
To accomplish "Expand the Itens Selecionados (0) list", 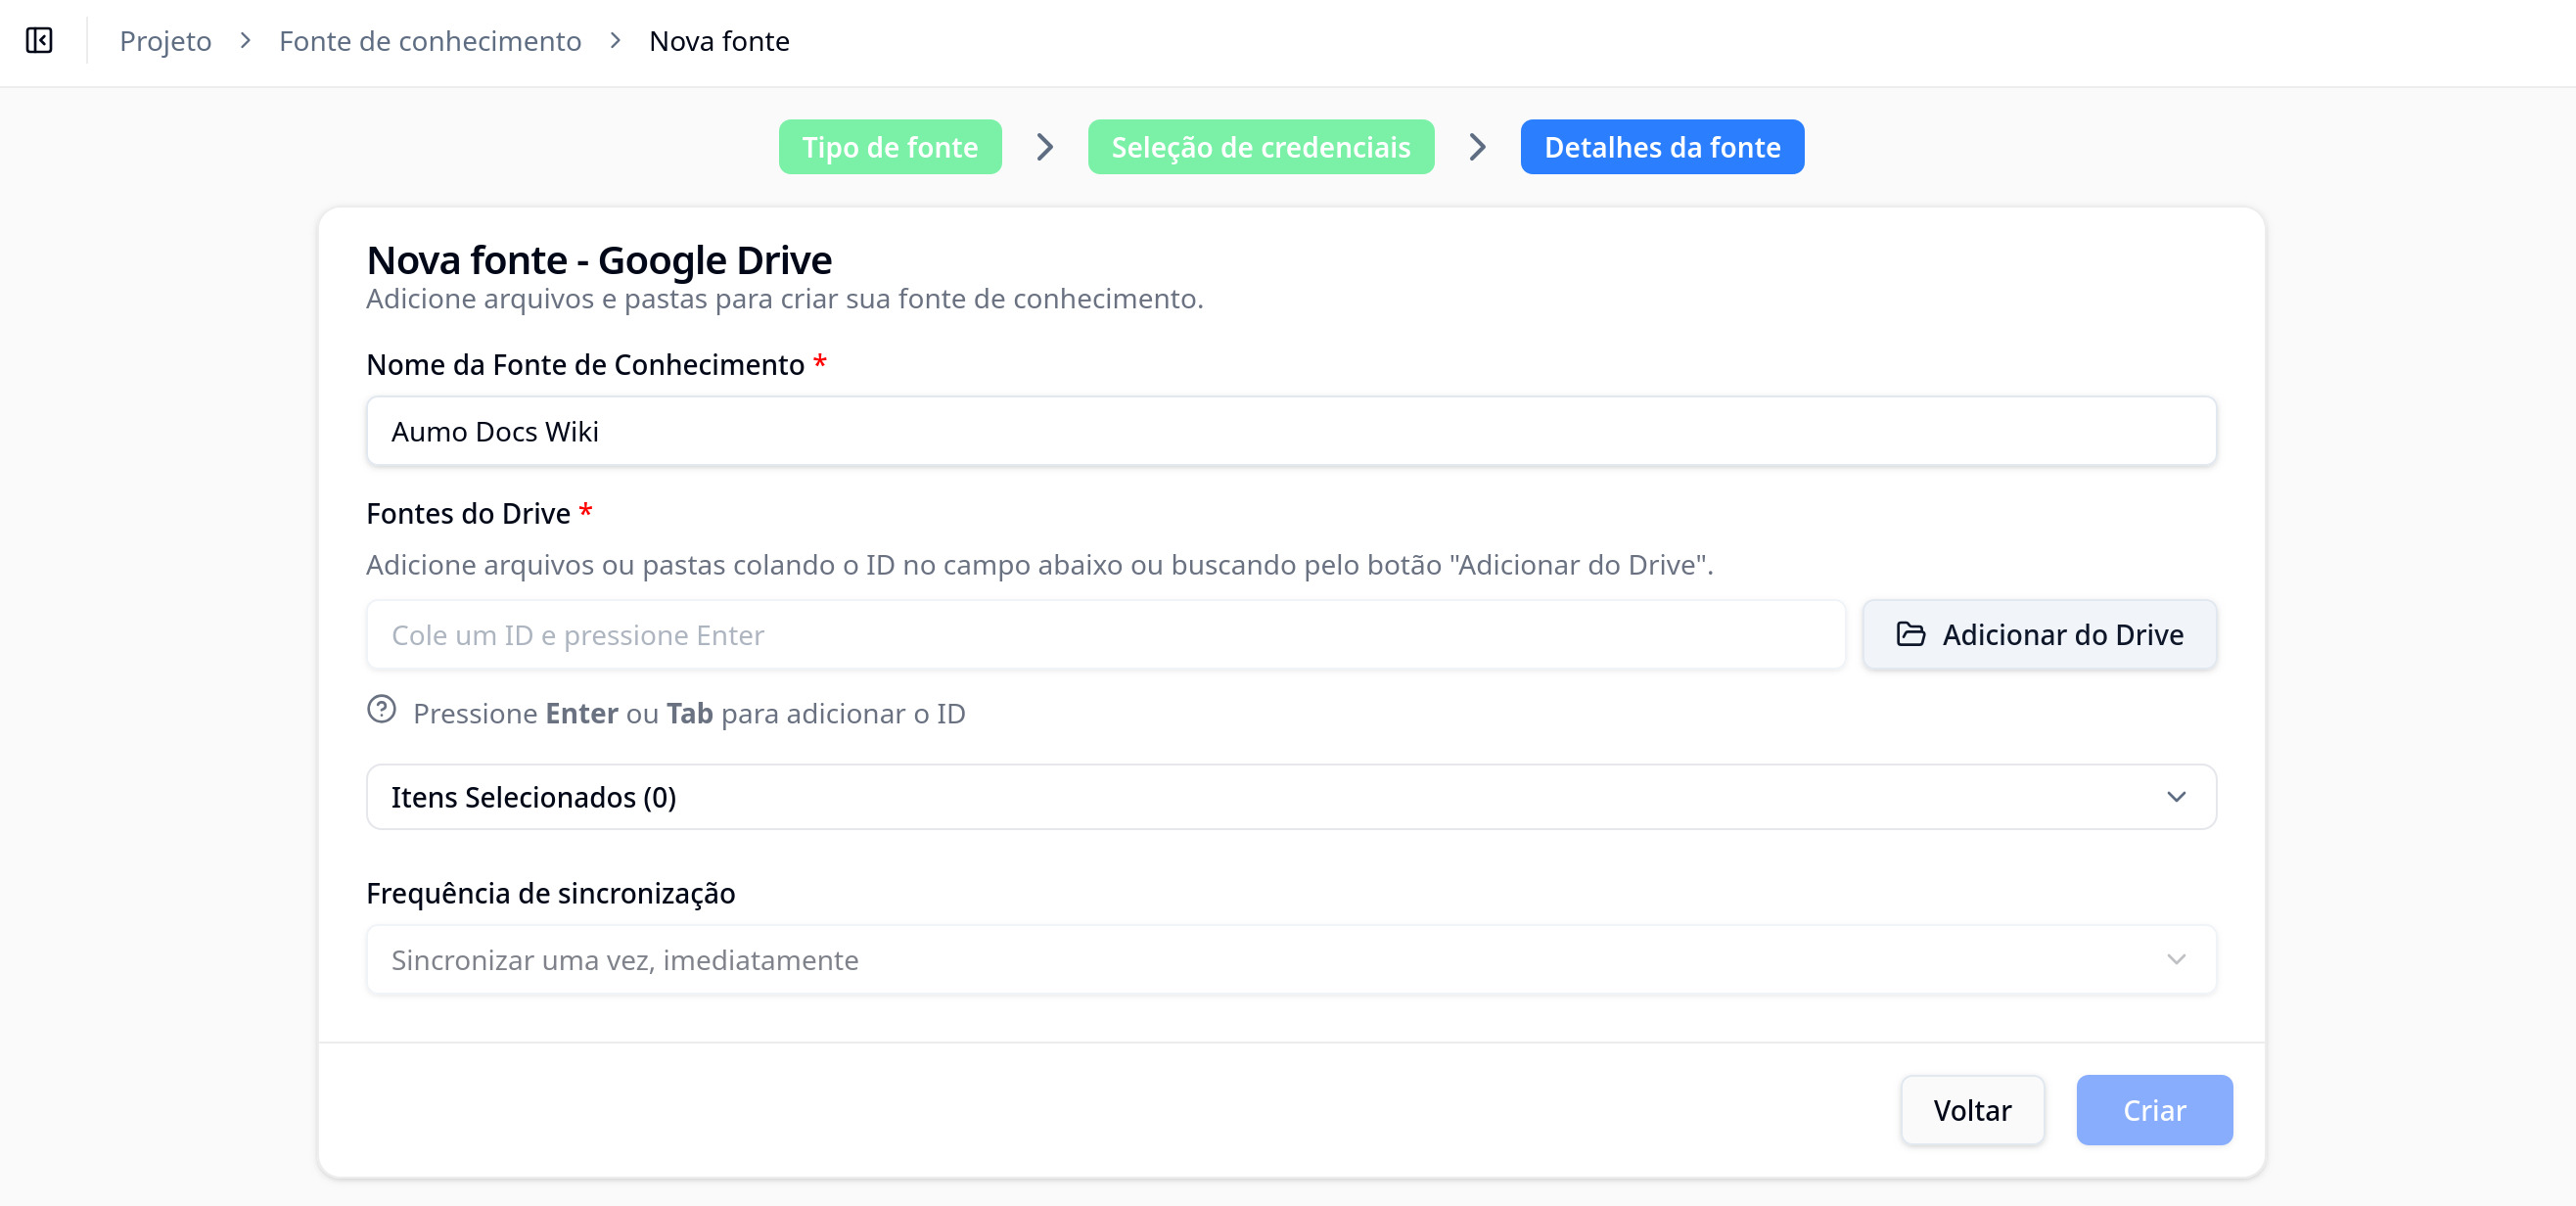I will click(1290, 797).
